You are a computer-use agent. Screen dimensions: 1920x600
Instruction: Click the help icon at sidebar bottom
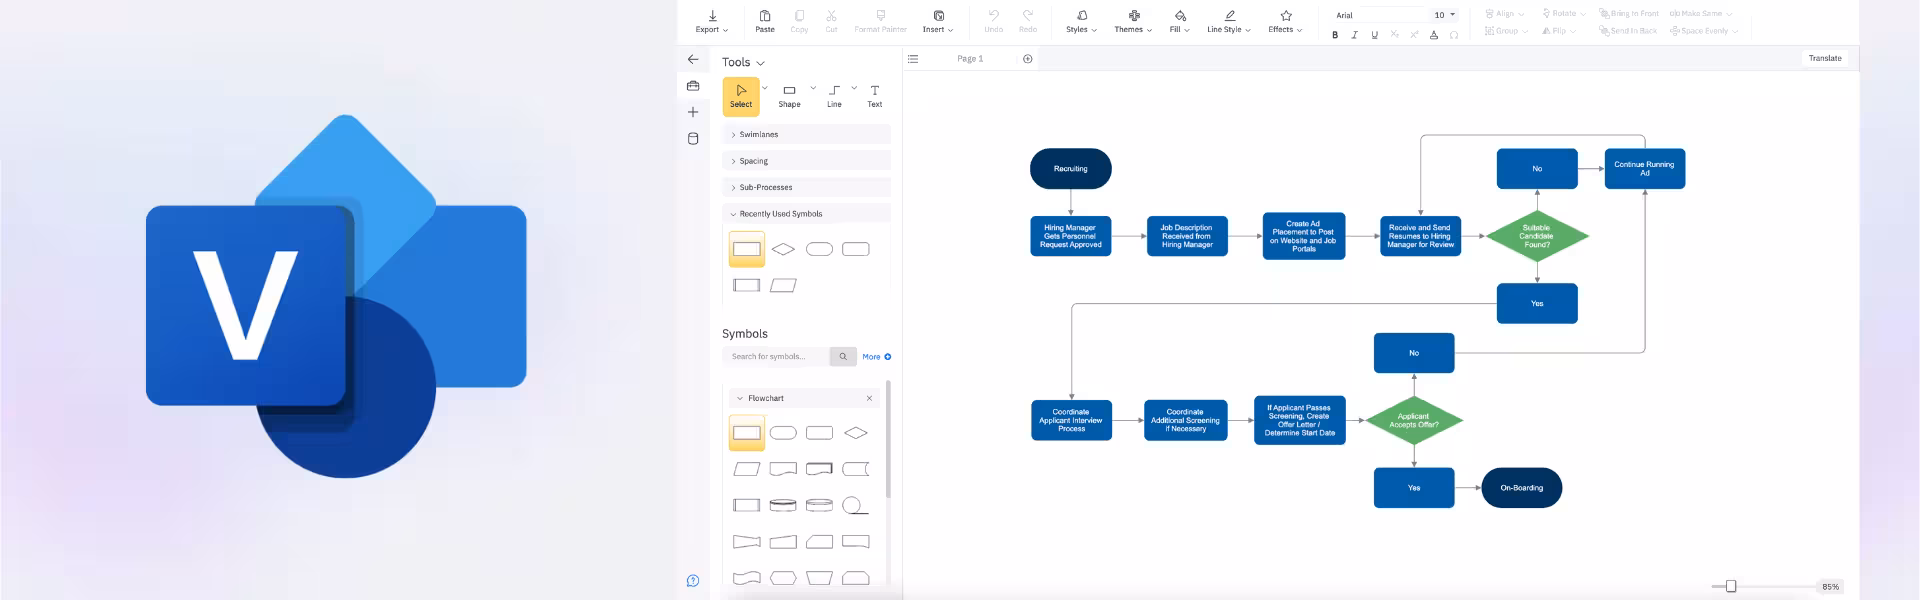(693, 581)
